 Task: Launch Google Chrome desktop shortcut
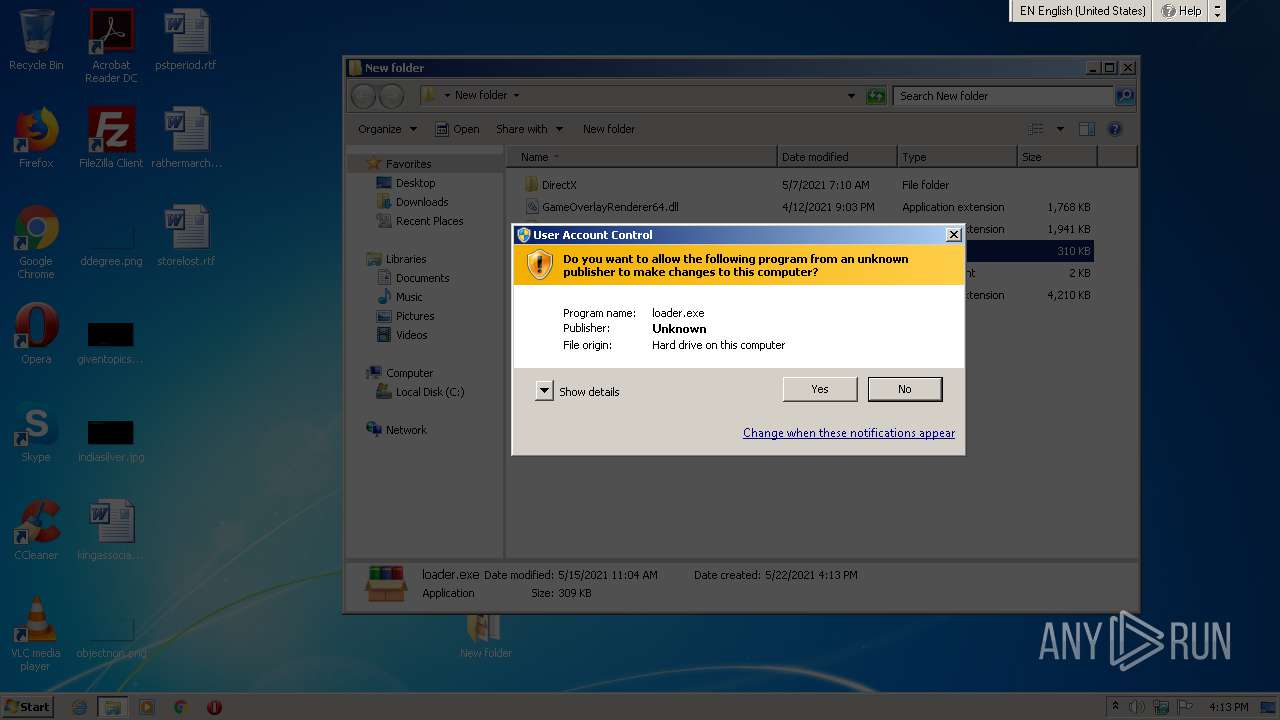pyautogui.click(x=36, y=242)
